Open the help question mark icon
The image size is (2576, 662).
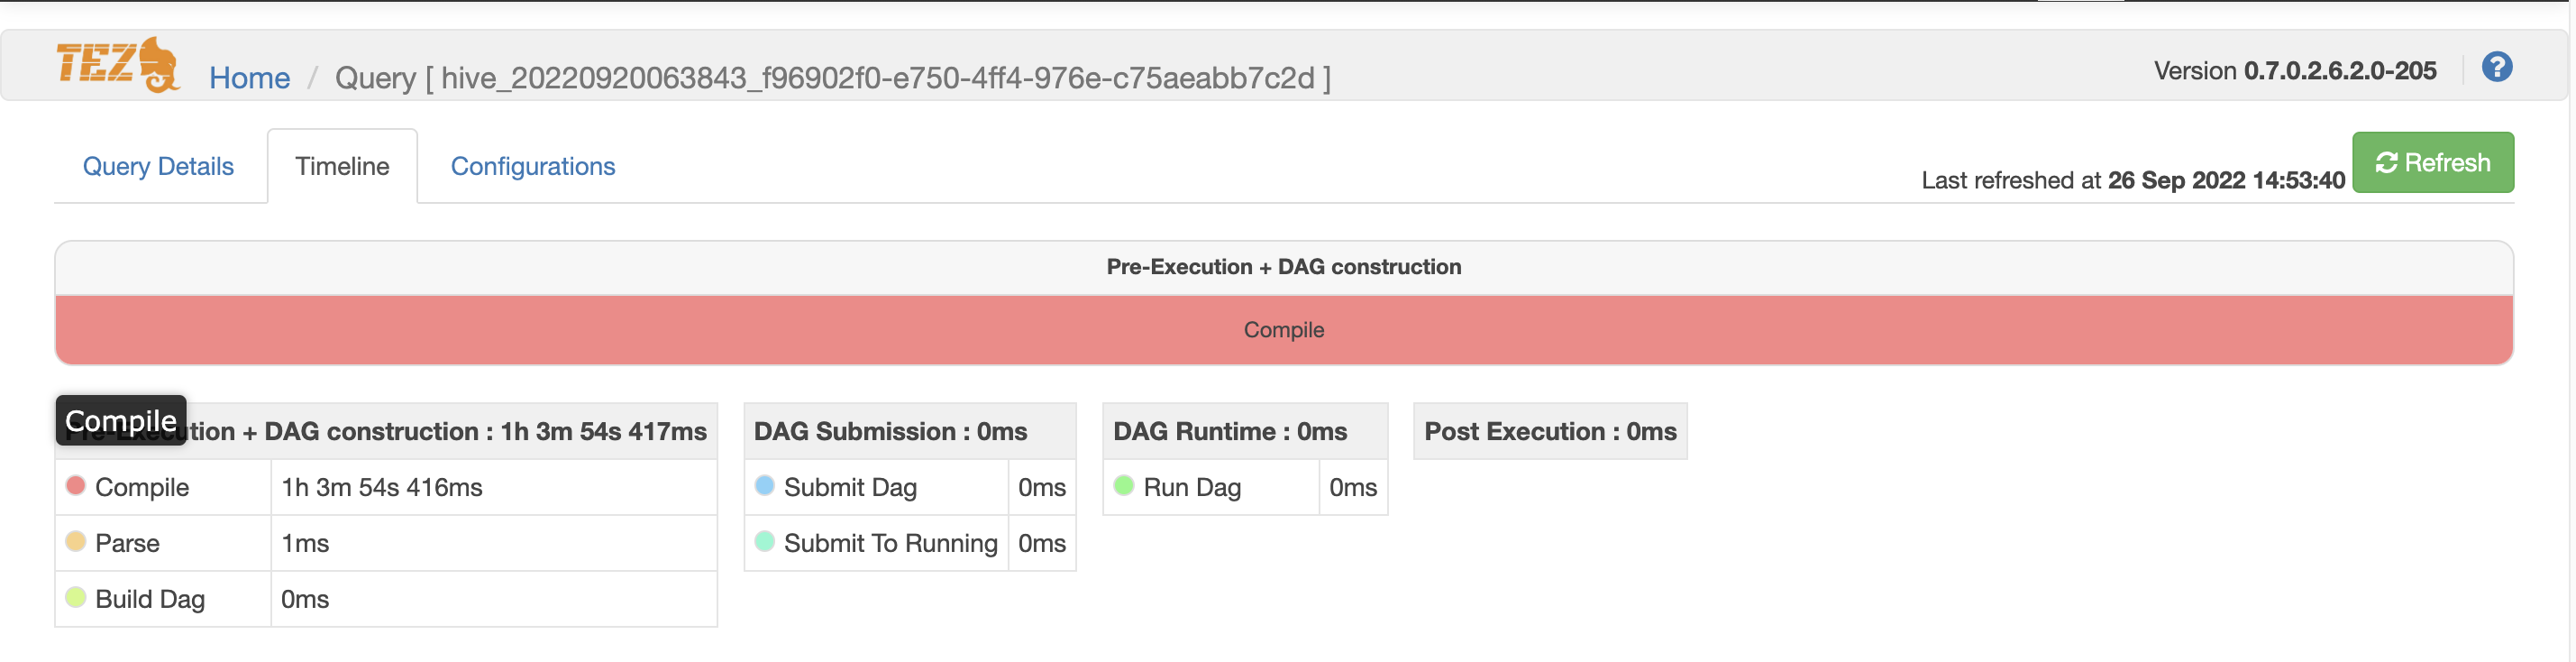[x=2497, y=66]
